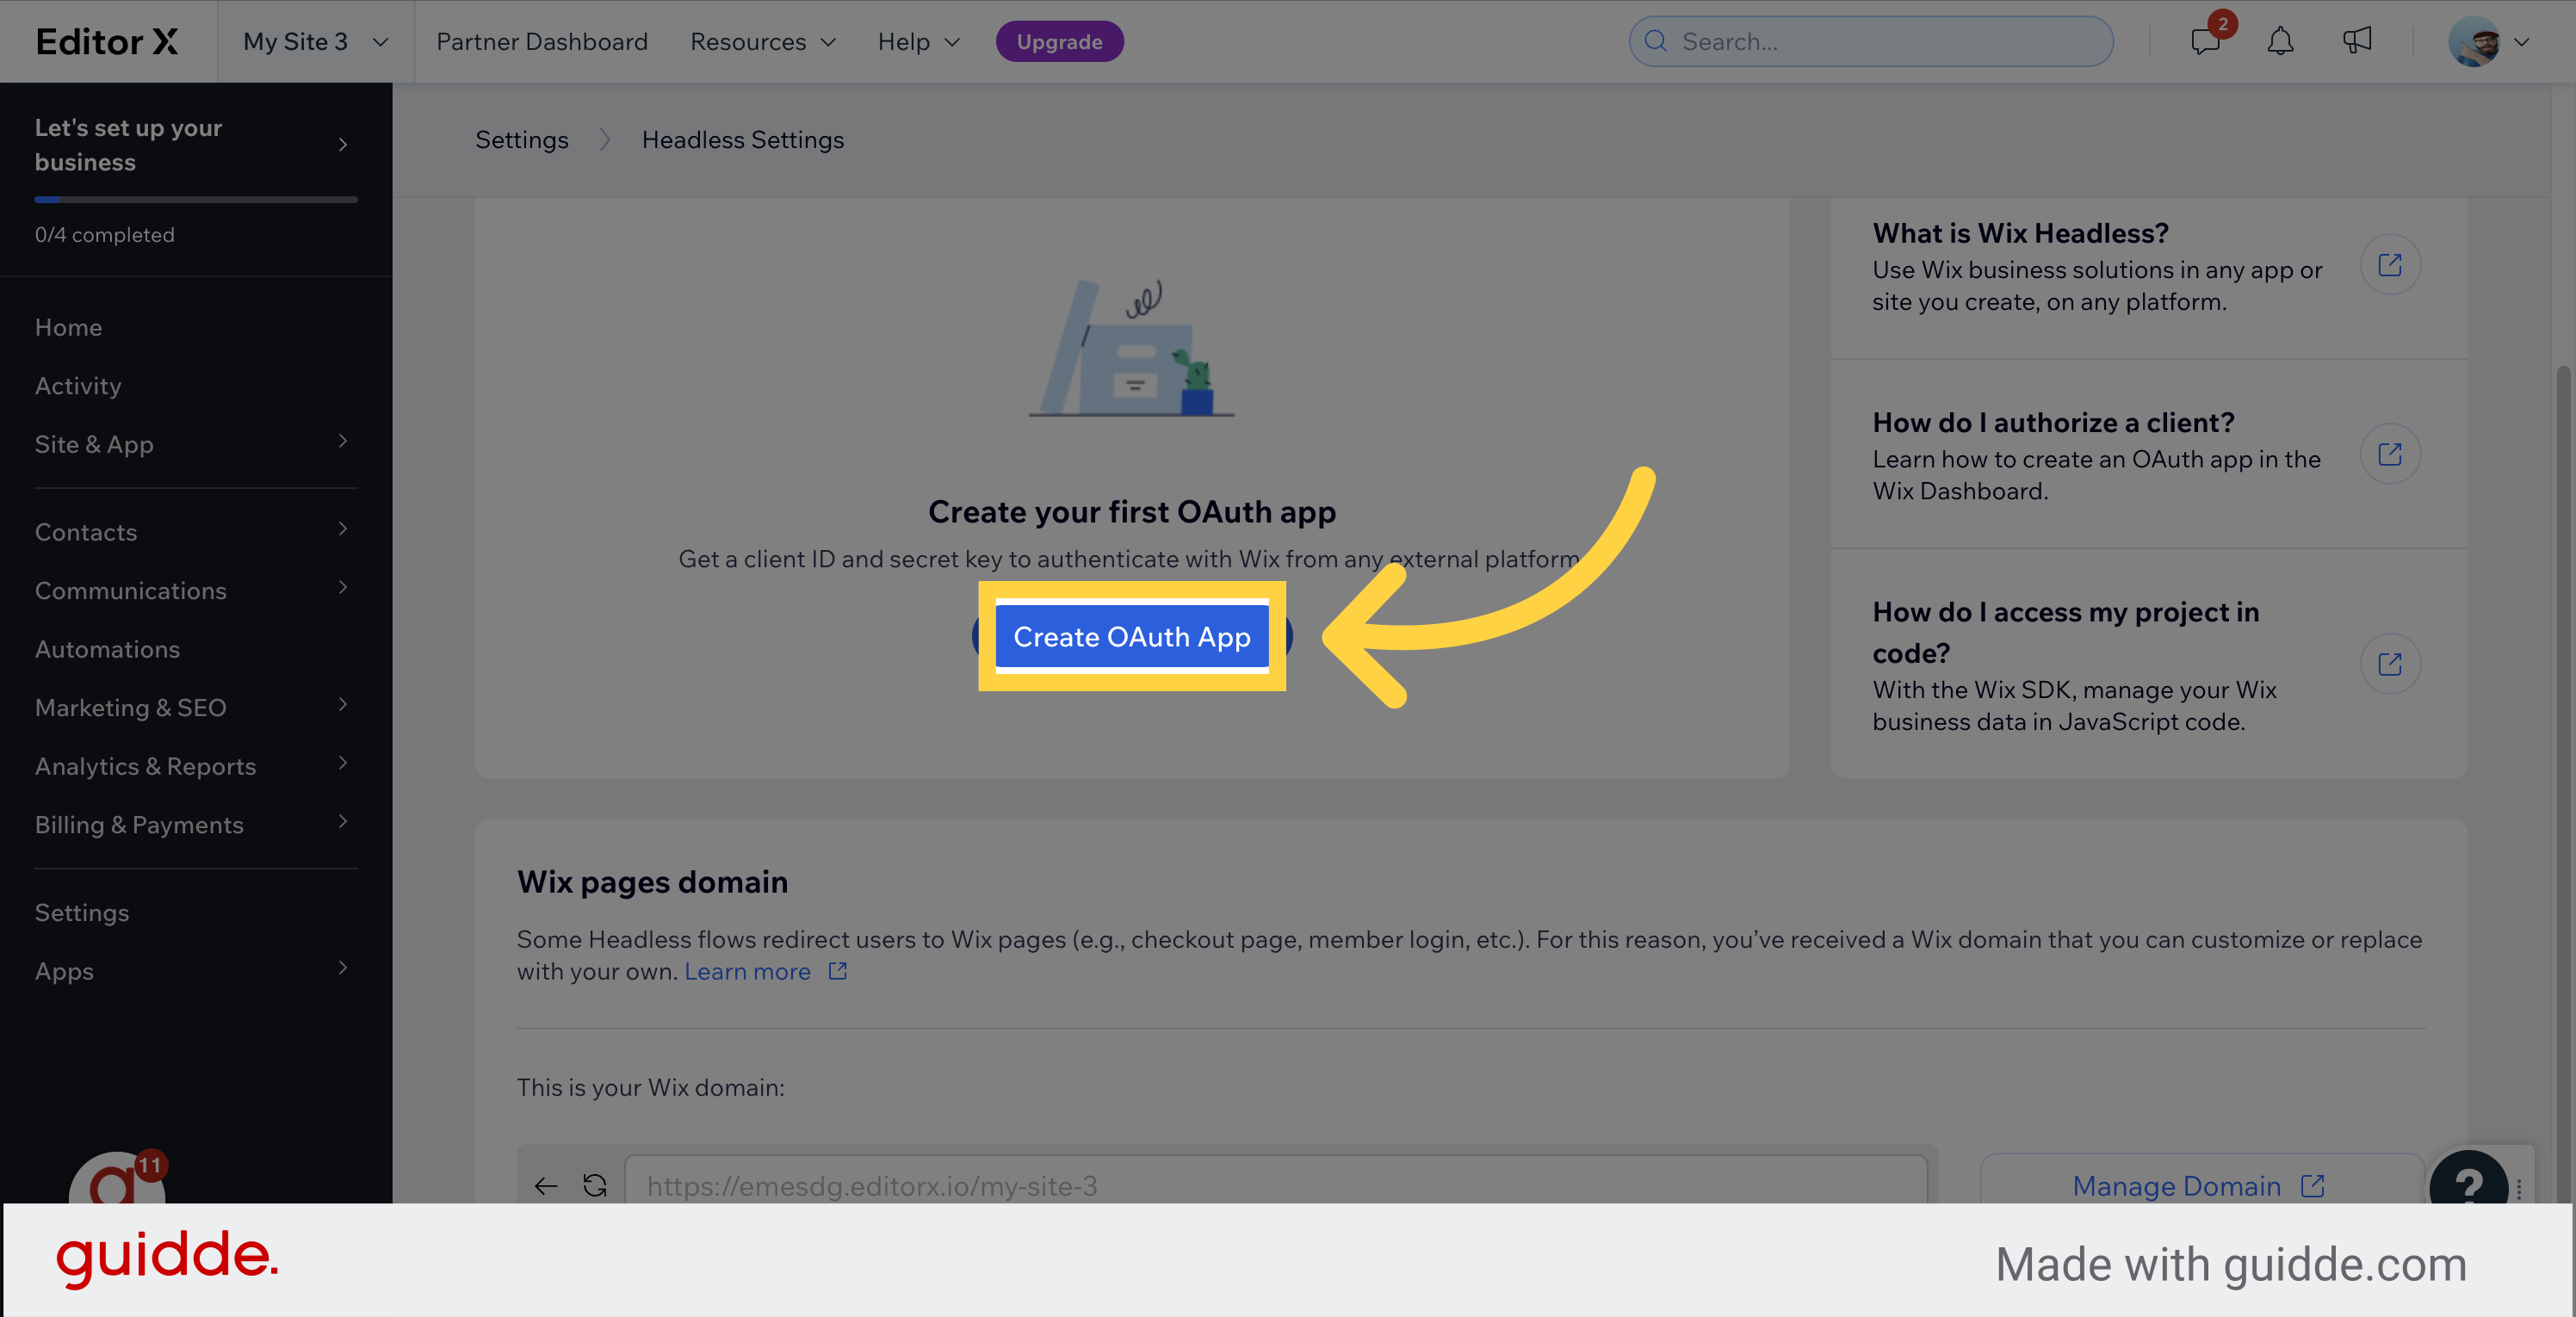Open the help question mark bubble
Image resolution: width=2576 pixels, height=1317 pixels.
pos(2468,1183)
